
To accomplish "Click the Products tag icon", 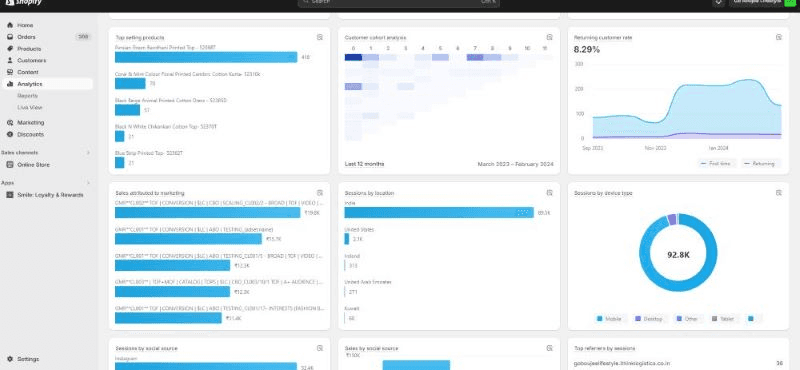I will pos(10,48).
